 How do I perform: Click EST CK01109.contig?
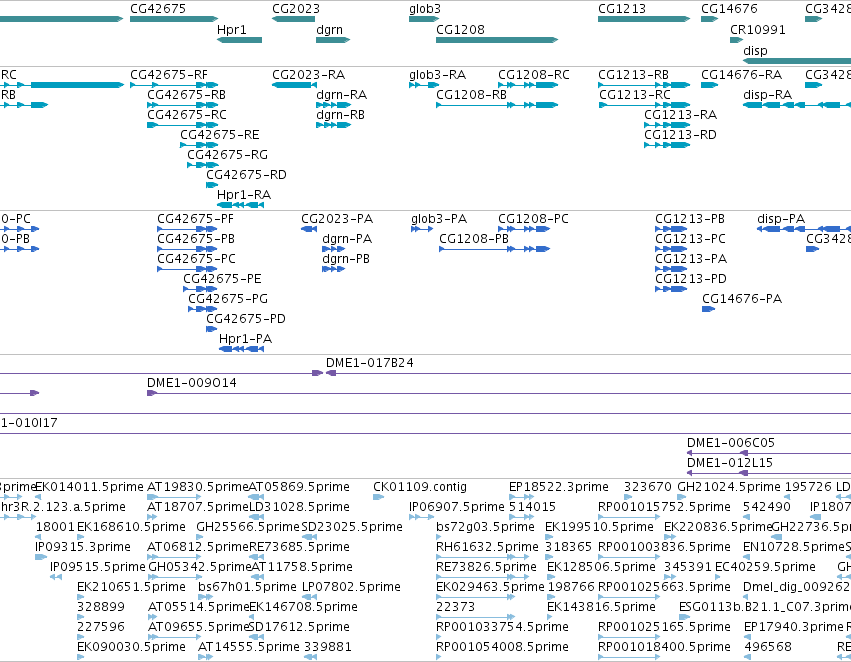(x=420, y=487)
